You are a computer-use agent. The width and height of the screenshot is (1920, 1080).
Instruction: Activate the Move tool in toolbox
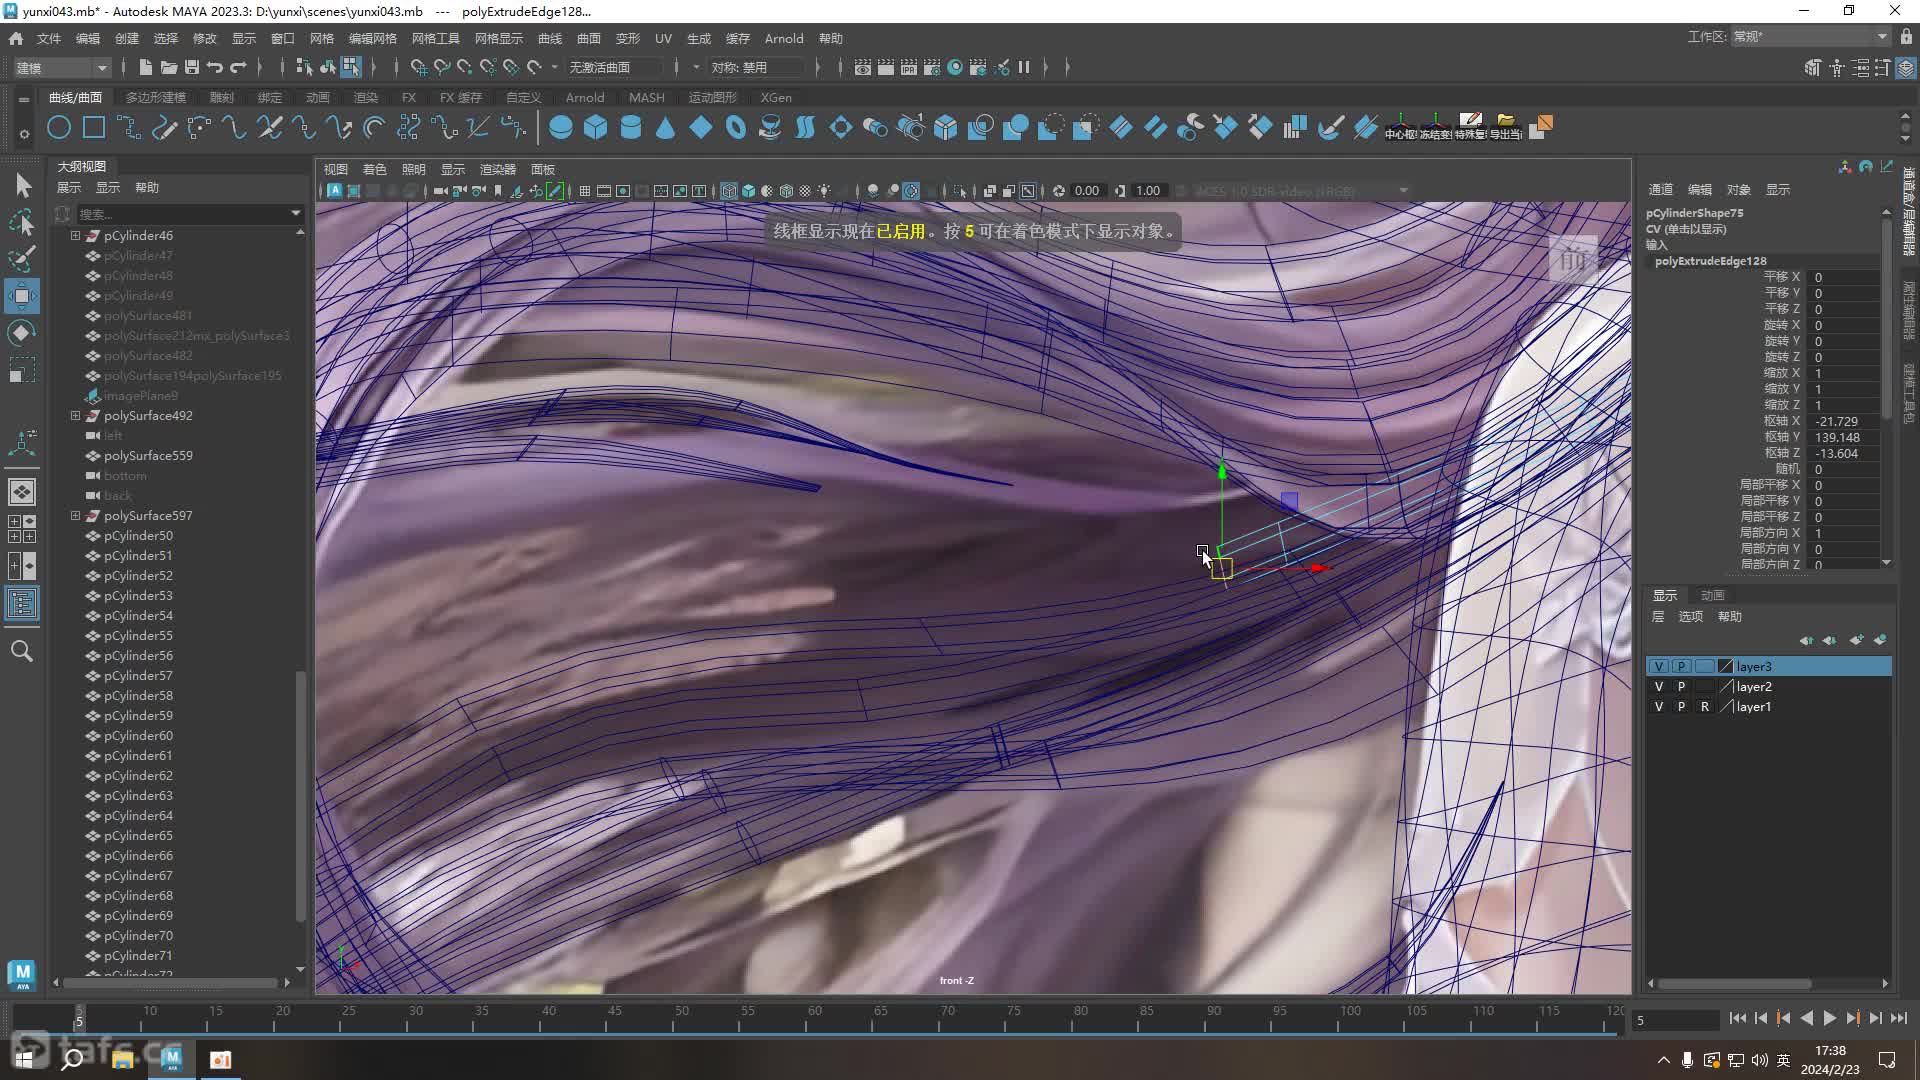[x=22, y=296]
